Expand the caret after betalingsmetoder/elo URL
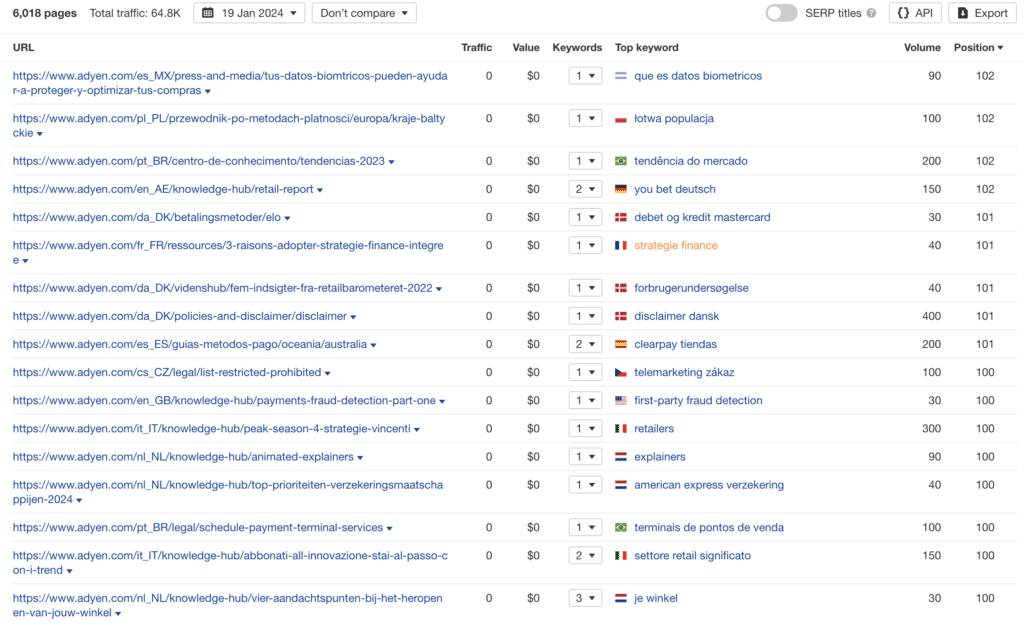The image size is (1024, 626). (287, 218)
